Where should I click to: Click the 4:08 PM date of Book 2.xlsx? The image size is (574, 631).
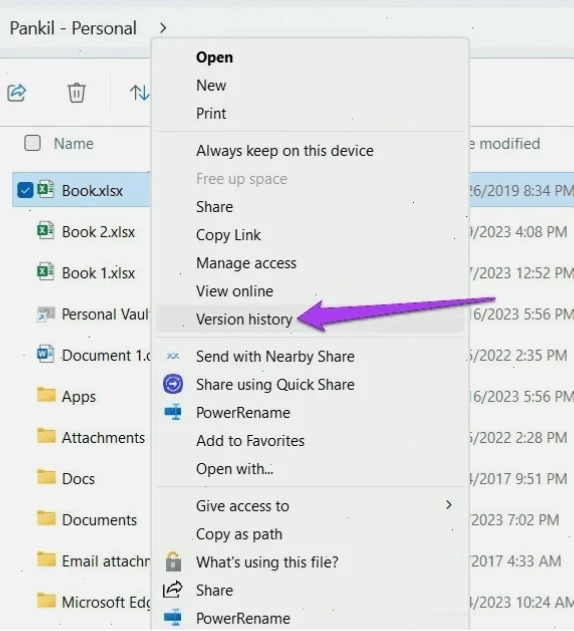[x=518, y=232]
